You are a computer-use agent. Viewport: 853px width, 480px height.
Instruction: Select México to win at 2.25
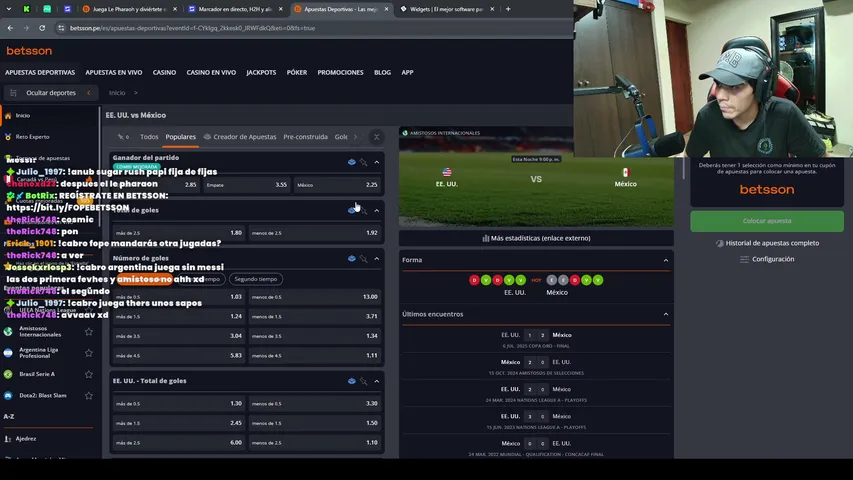(337, 185)
